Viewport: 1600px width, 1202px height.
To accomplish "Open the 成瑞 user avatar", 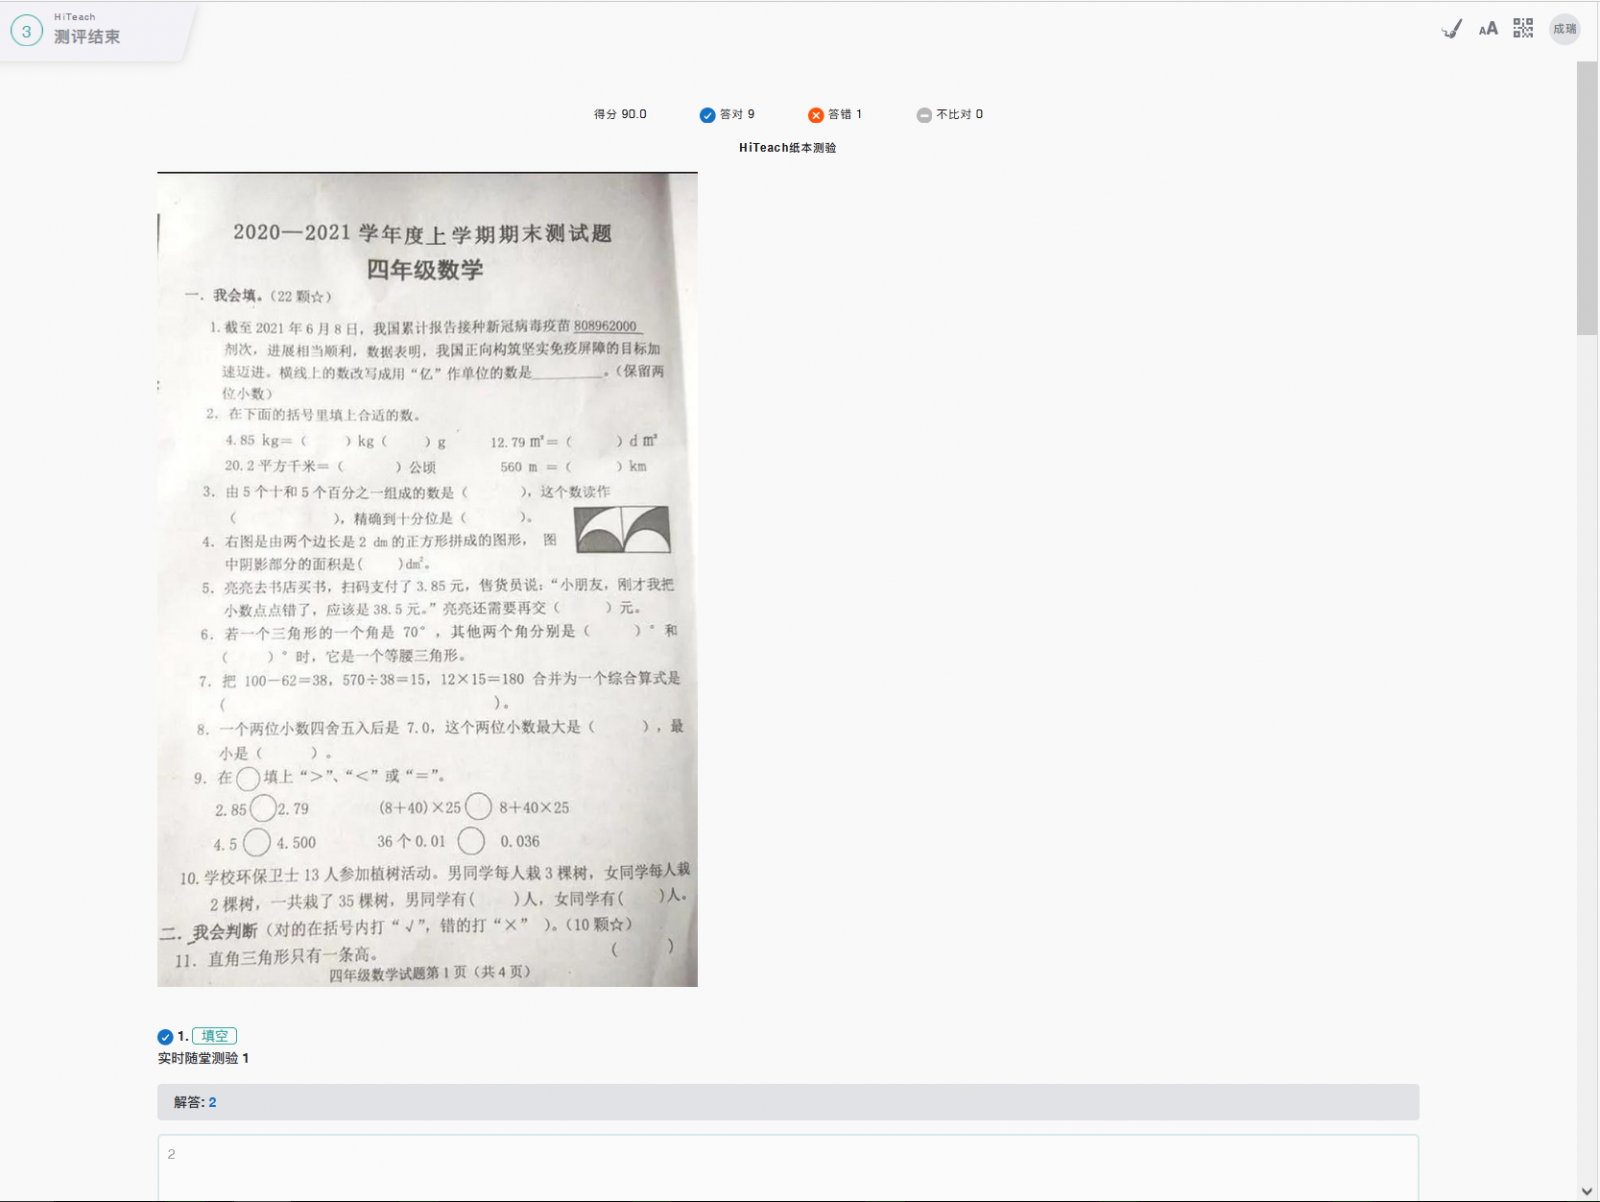I will 1564,29.
